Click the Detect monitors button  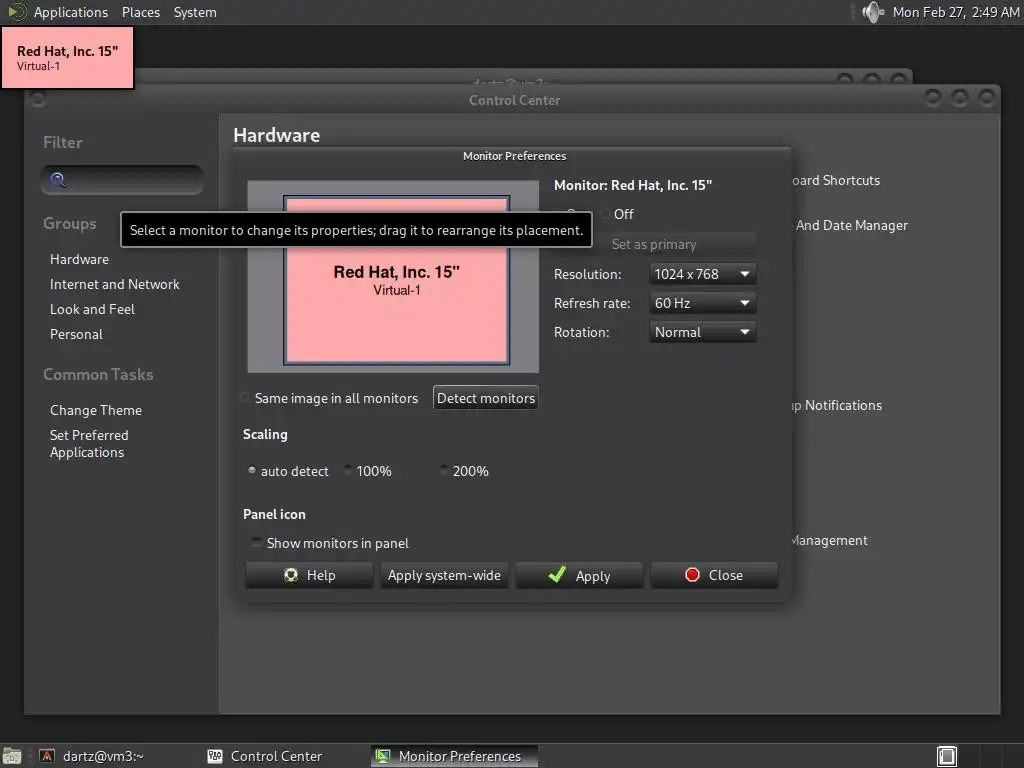click(x=485, y=398)
